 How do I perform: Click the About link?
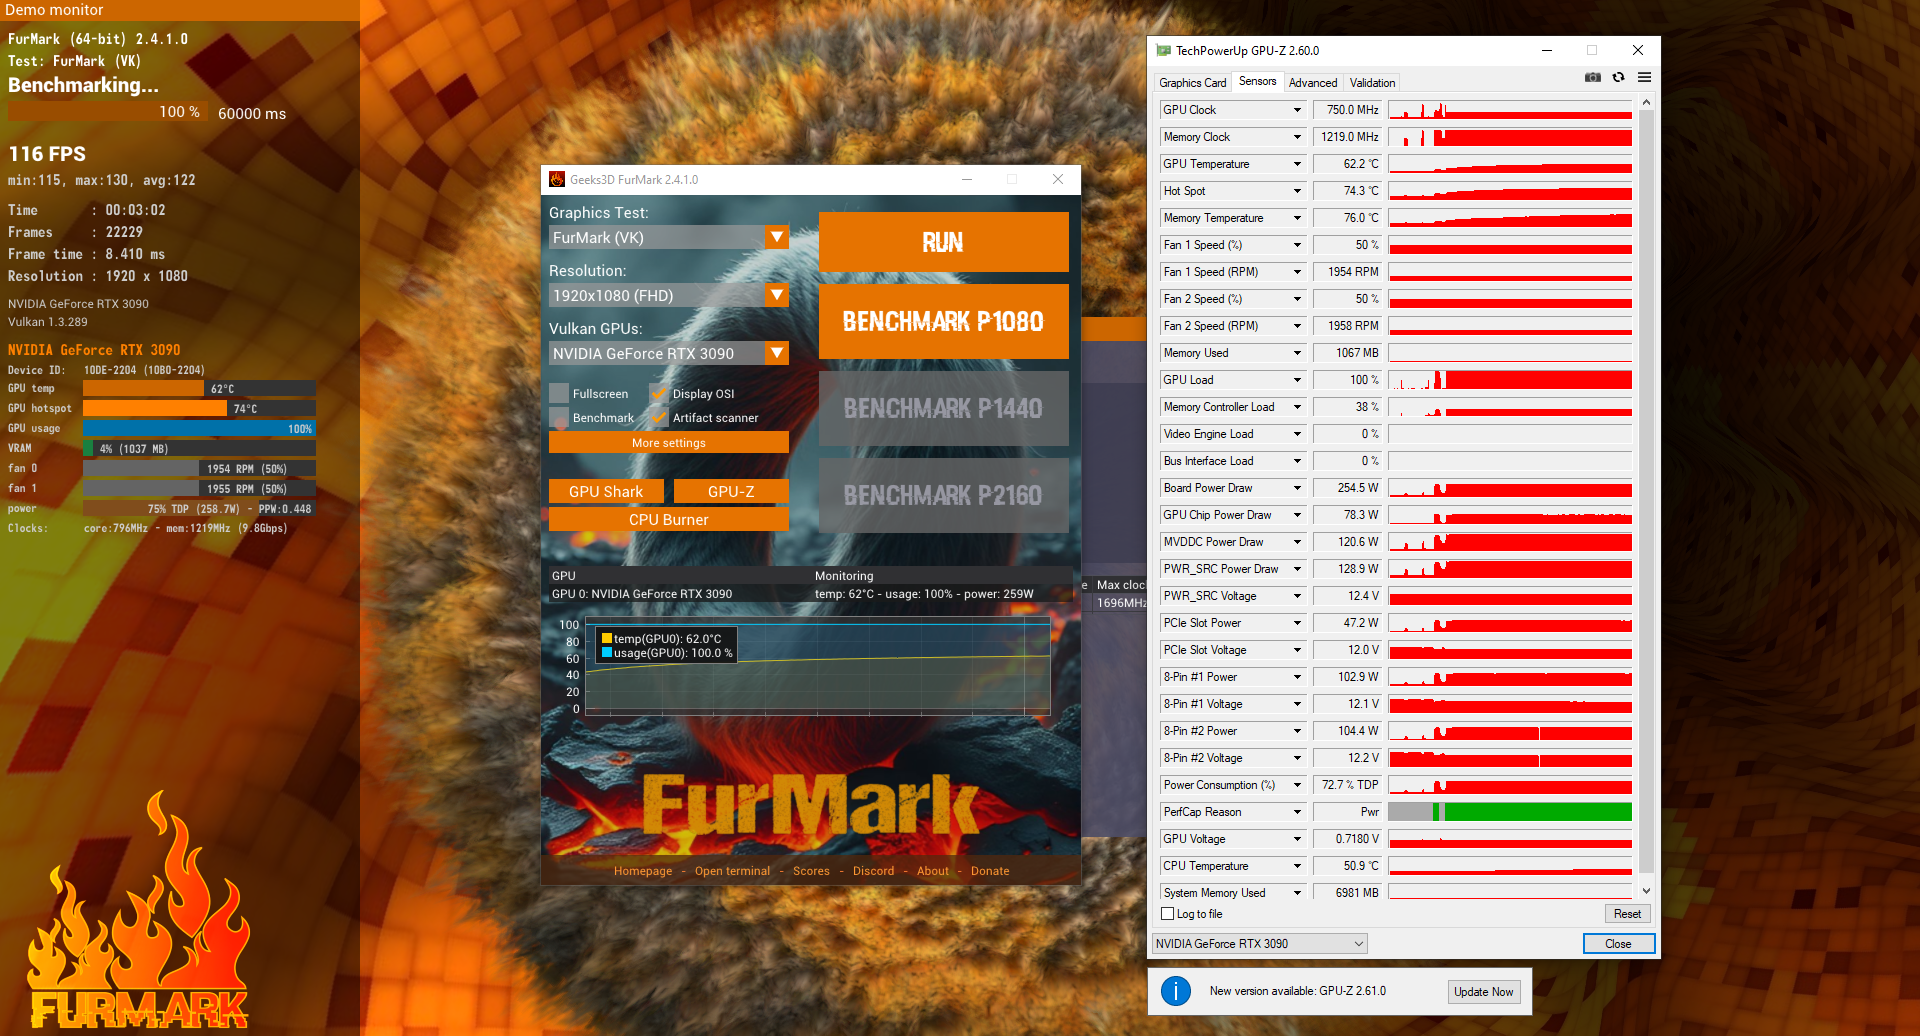(933, 871)
